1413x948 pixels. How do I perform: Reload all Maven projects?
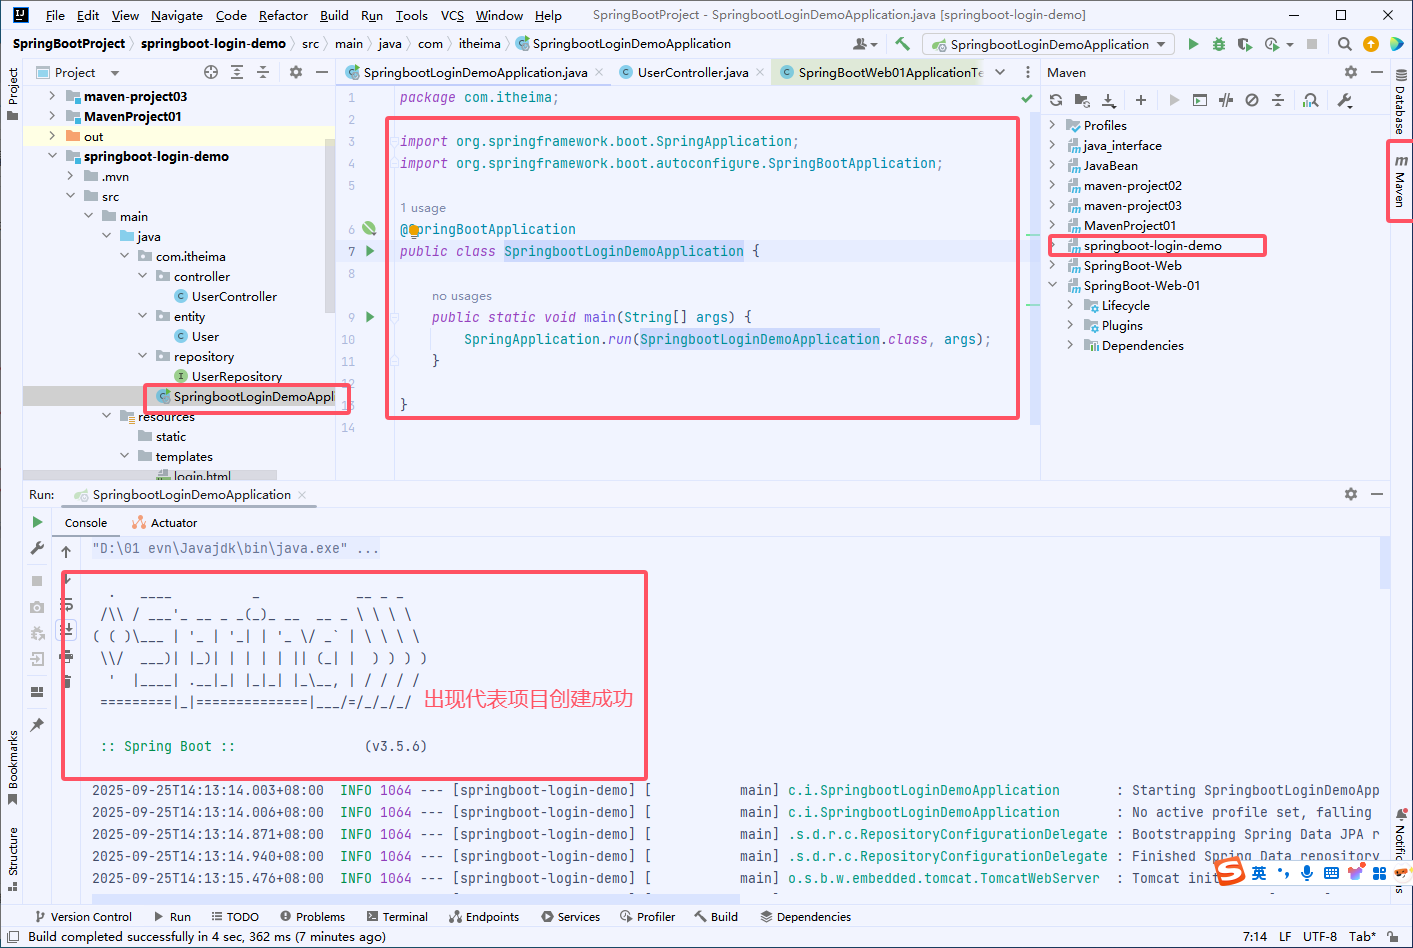1056,100
